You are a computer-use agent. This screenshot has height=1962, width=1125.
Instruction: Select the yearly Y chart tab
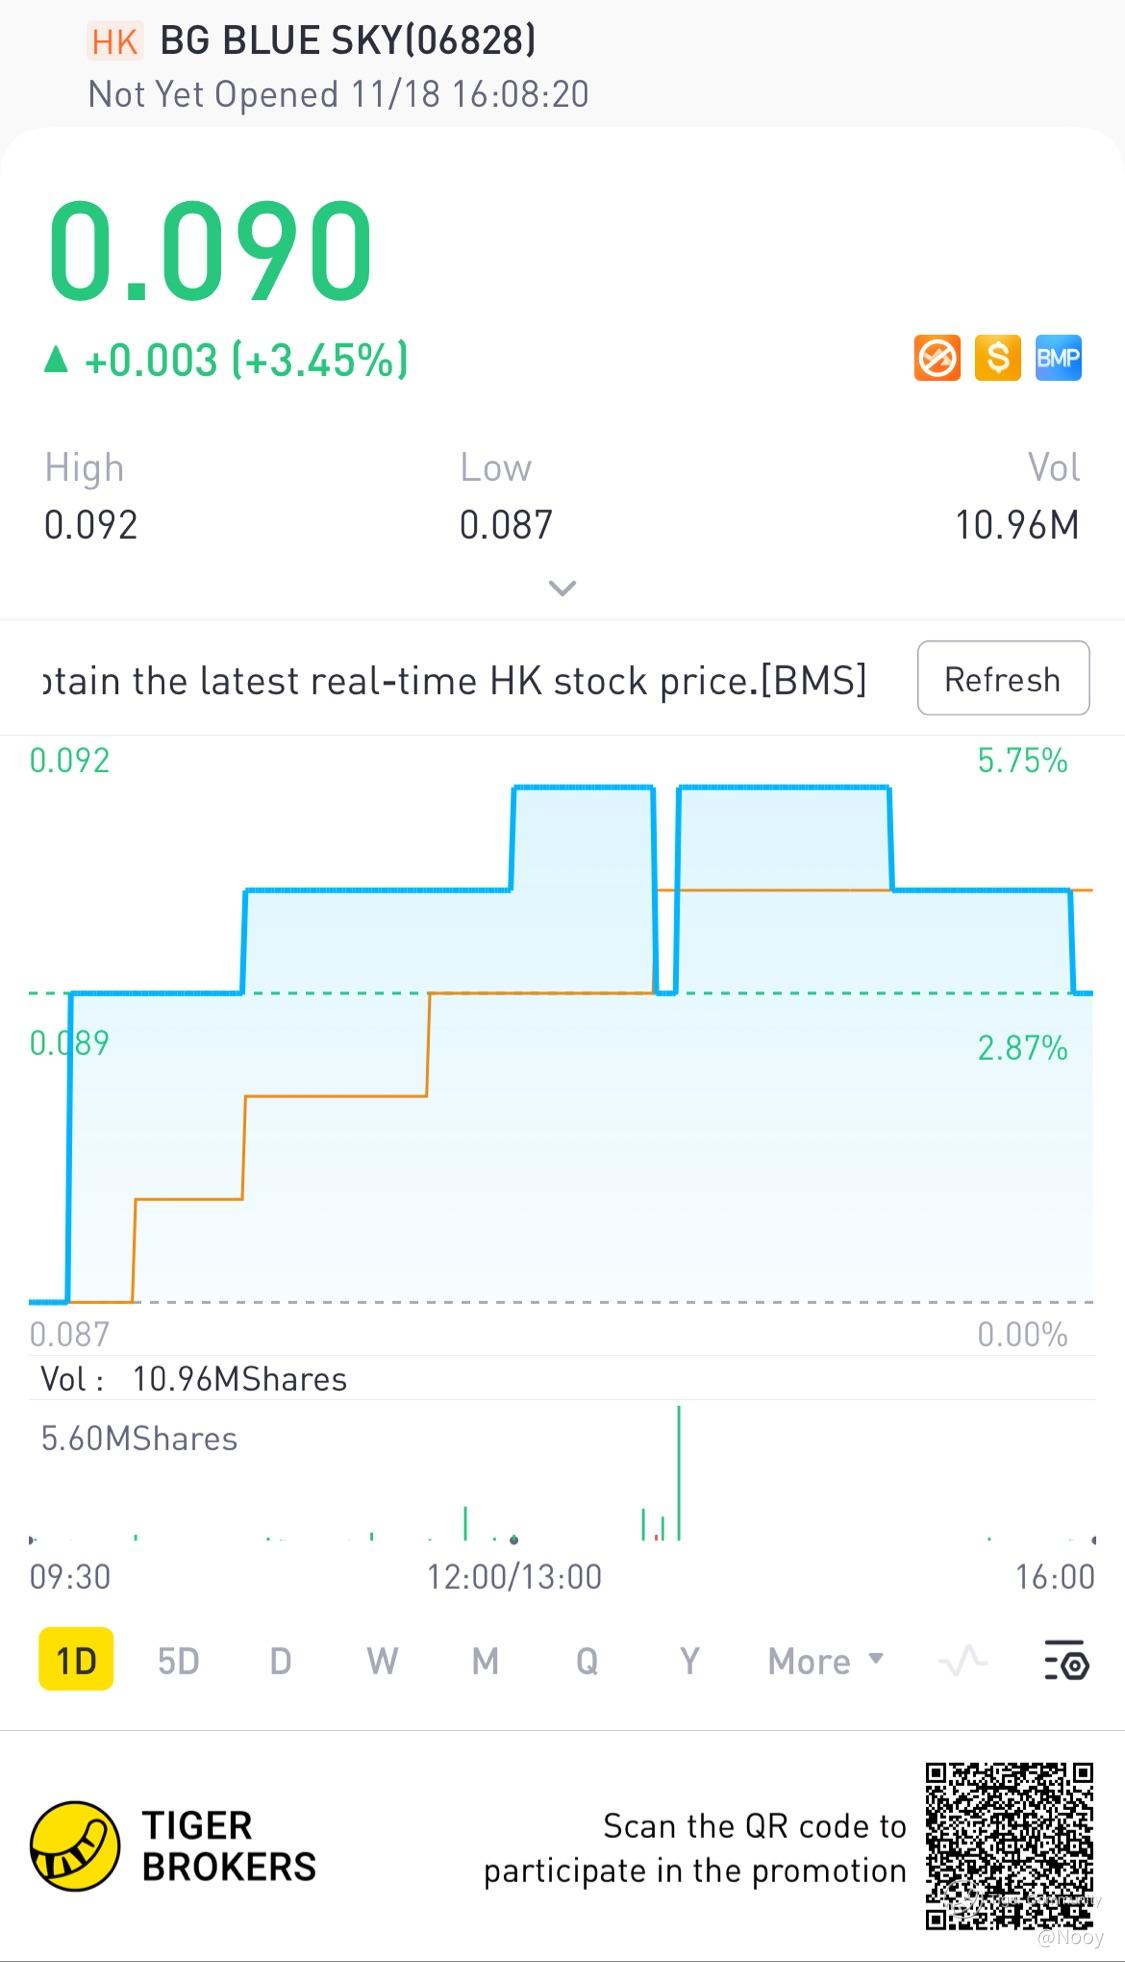click(689, 1661)
